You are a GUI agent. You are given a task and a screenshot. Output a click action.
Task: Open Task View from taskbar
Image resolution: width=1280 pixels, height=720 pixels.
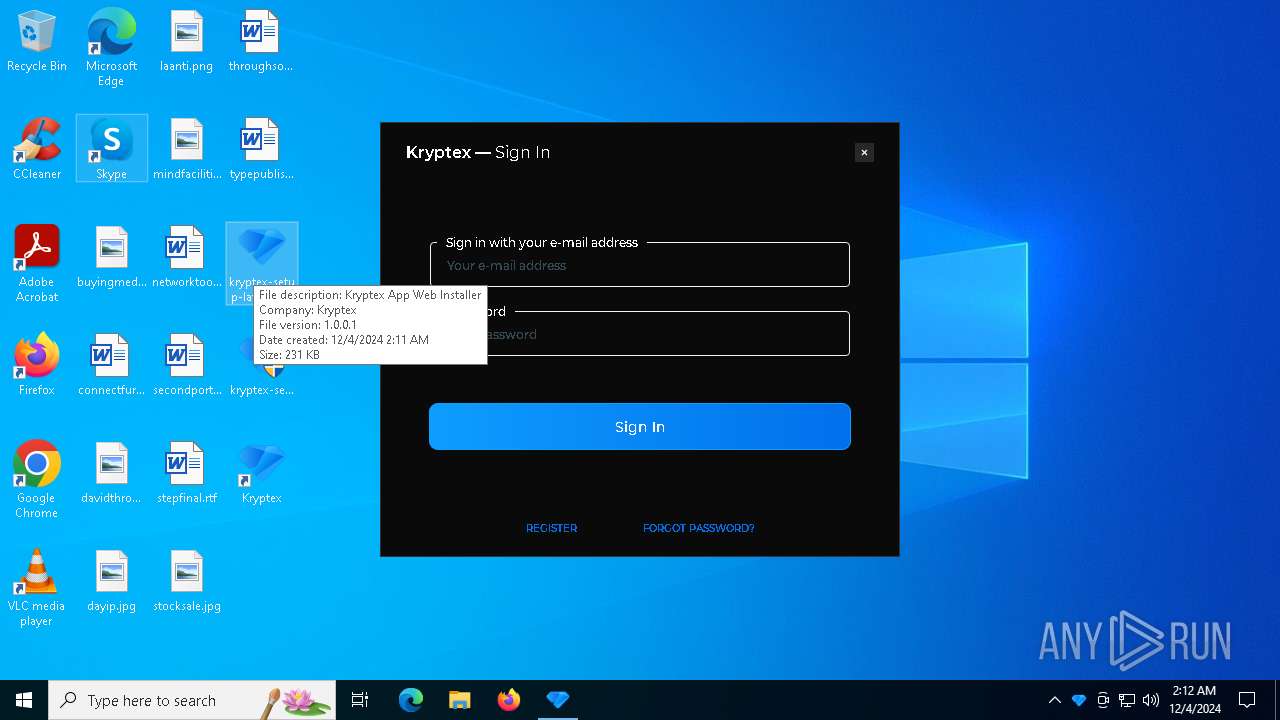360,700
